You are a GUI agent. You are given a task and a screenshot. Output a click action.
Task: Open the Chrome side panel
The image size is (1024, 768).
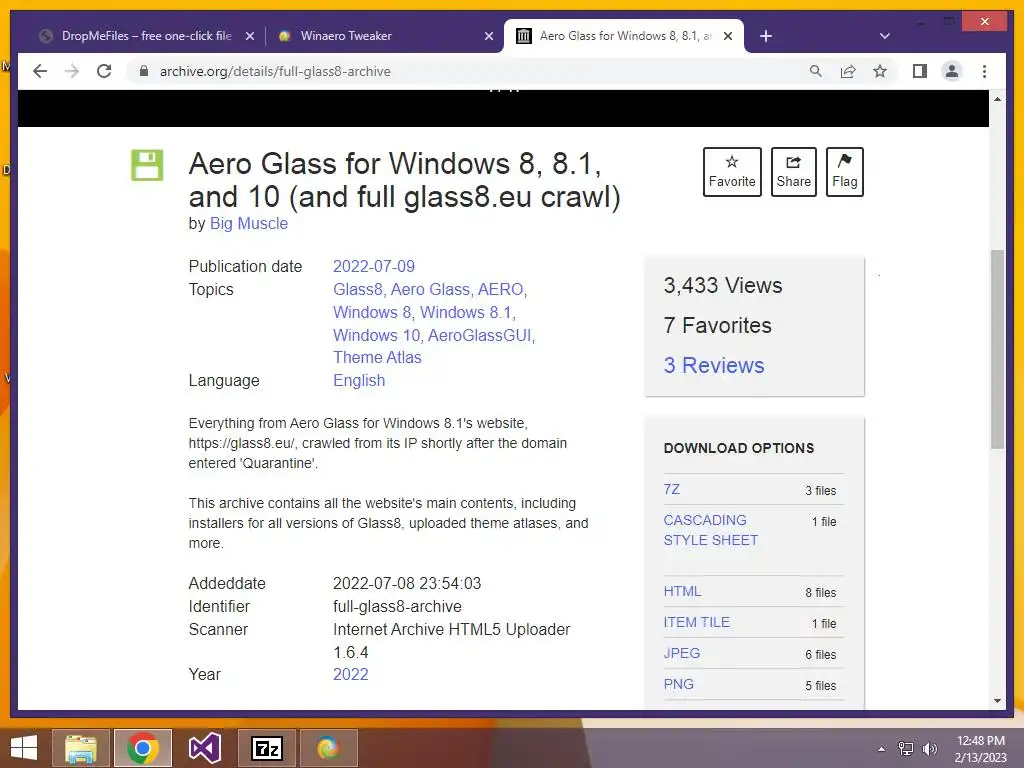coord(920,71)
